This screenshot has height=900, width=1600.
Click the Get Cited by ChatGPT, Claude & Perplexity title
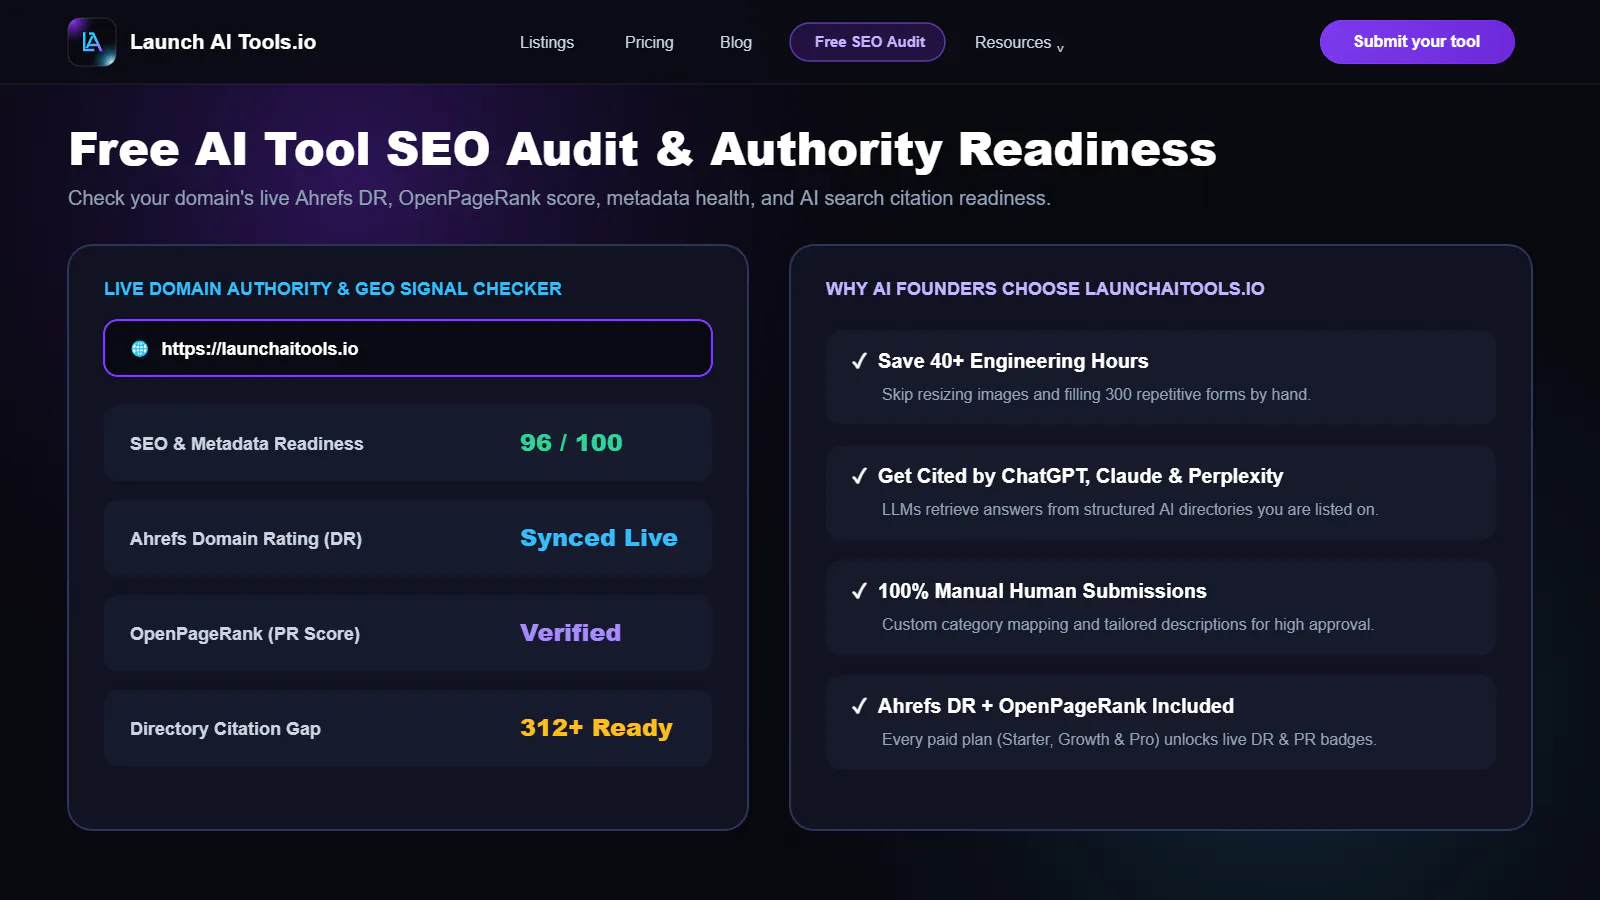pyautogui.click(x=1080, y=476)
